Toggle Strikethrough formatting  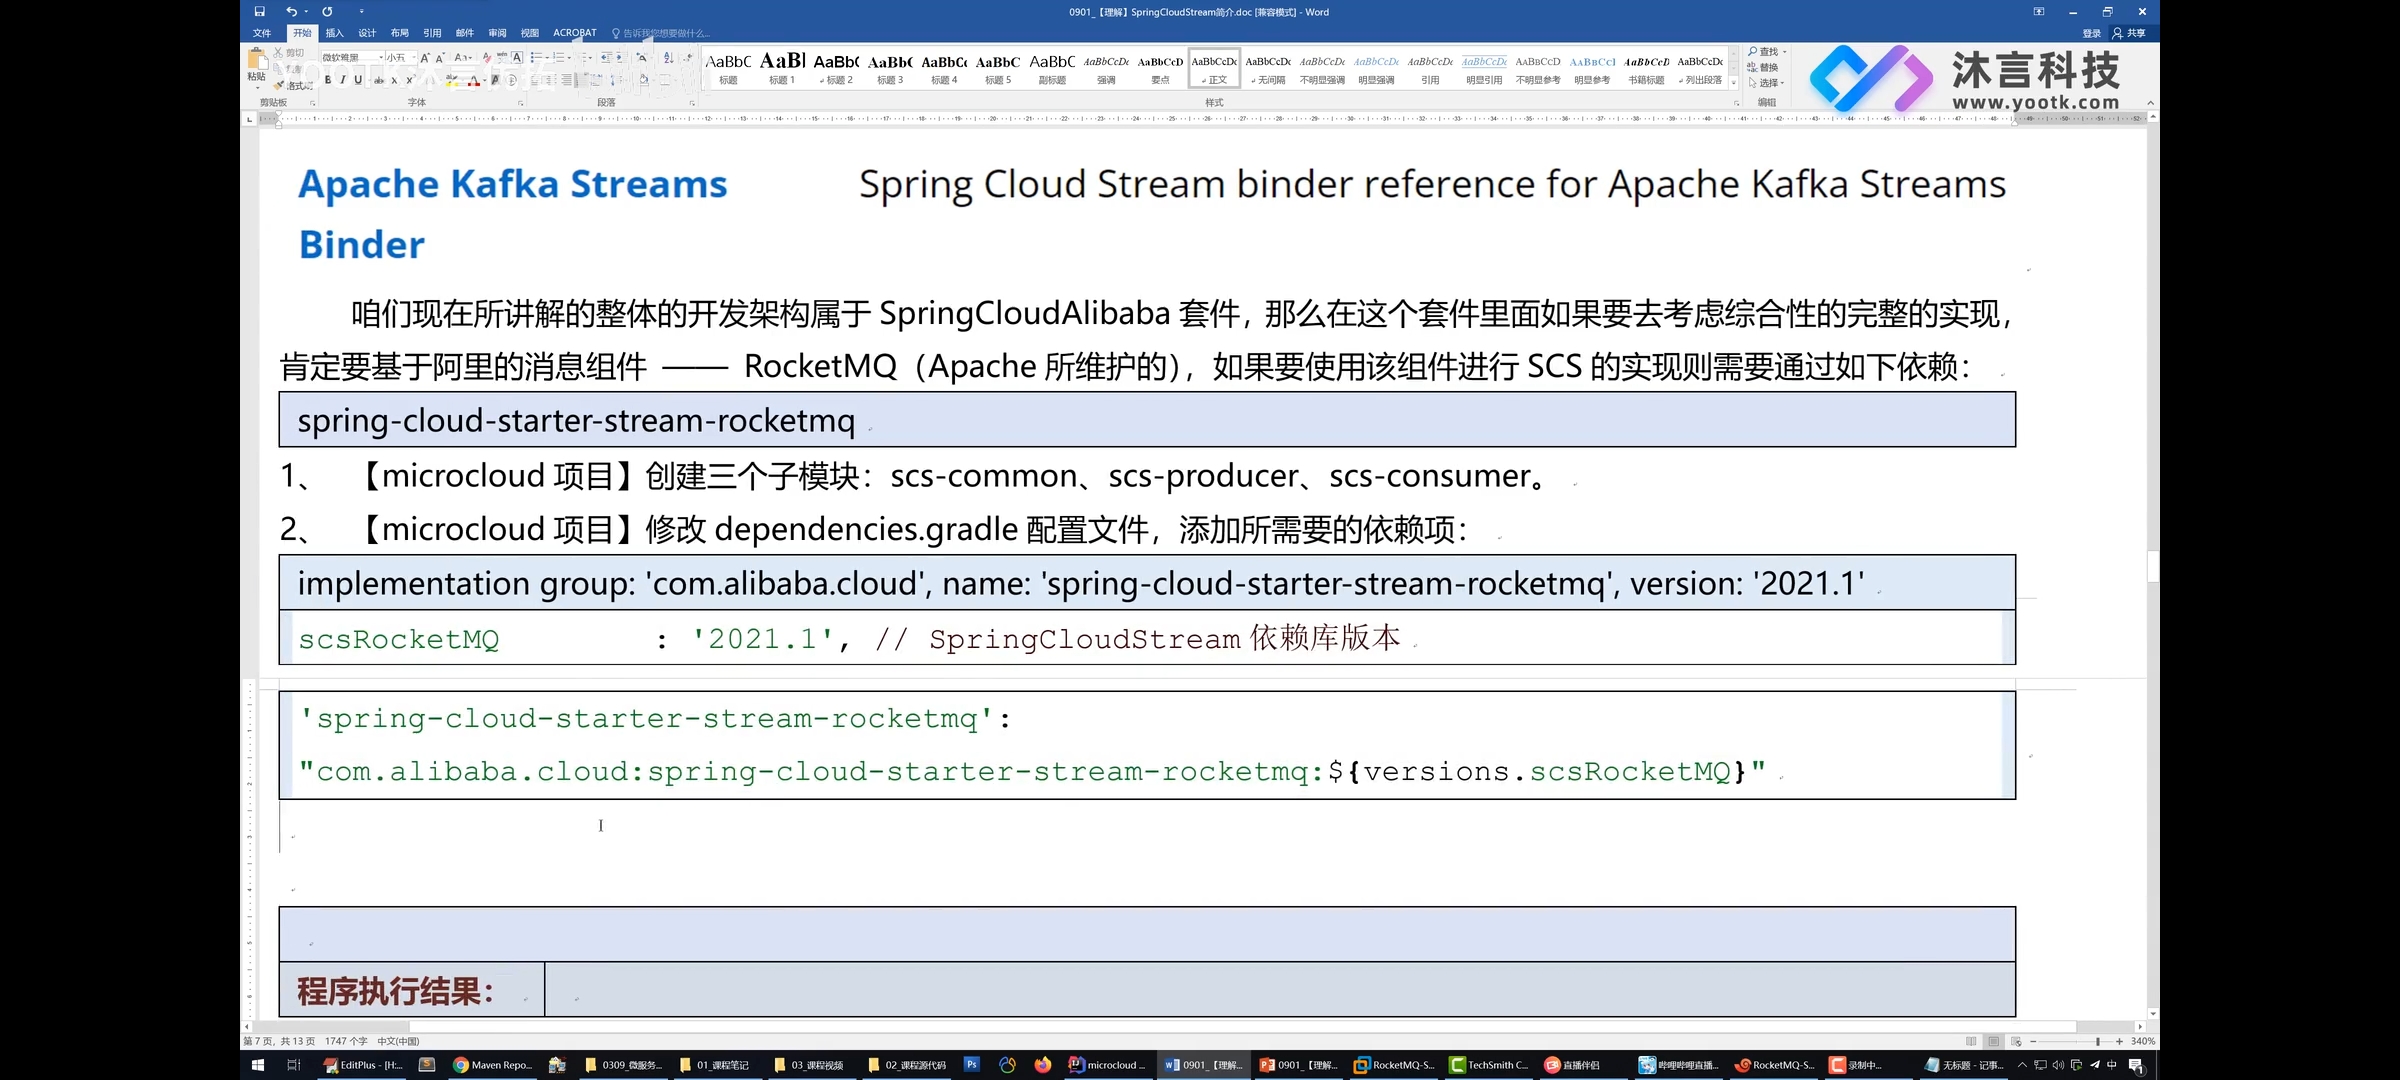[x=379, y=80]
